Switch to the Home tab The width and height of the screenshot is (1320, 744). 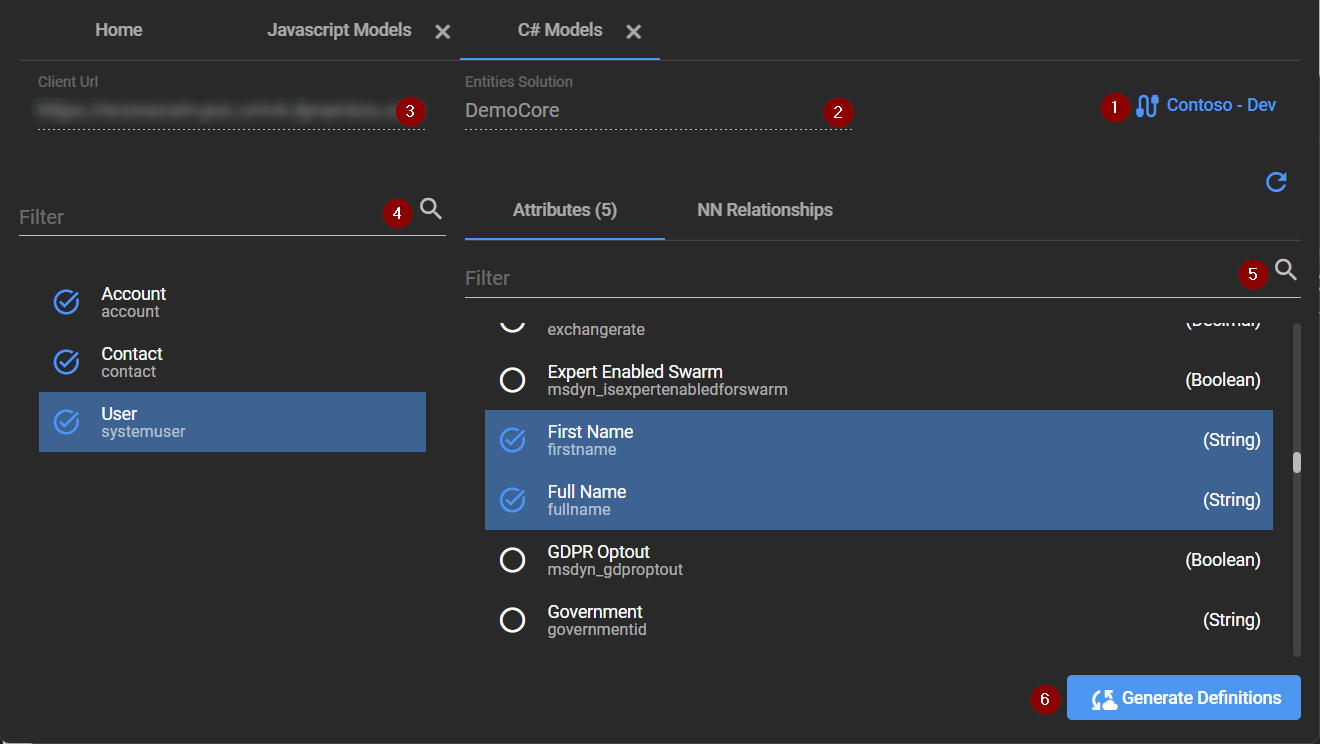click(x=119, y=30)
